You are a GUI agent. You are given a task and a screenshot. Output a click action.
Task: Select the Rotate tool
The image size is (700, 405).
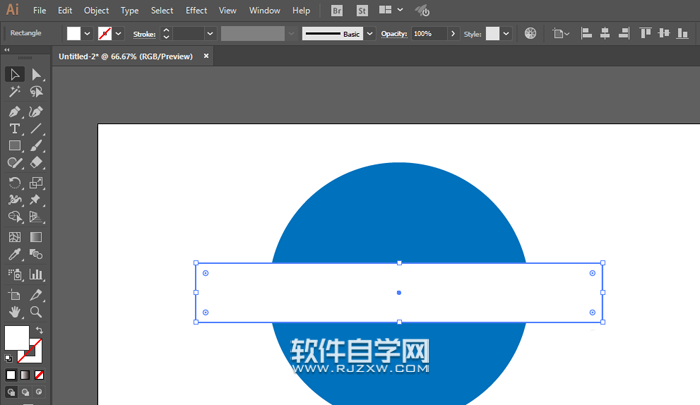coord(15,183)
